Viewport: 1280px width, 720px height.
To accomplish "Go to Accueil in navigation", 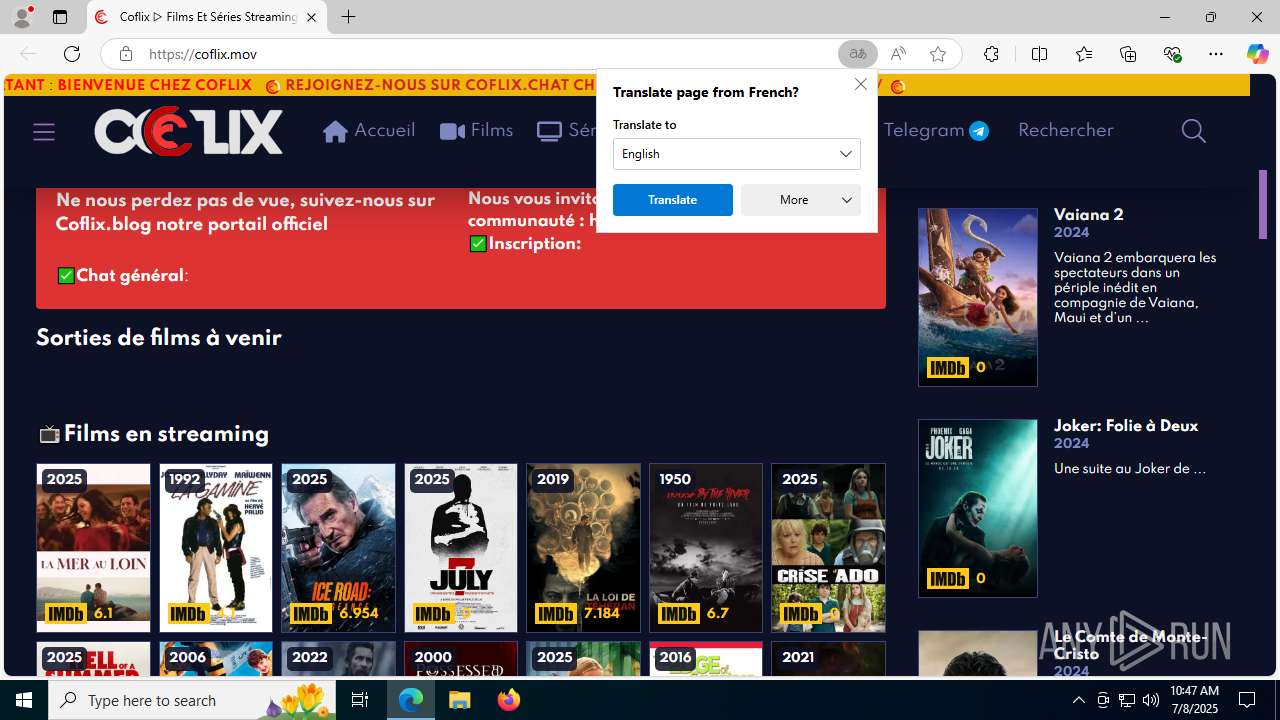I will [369, 131].
